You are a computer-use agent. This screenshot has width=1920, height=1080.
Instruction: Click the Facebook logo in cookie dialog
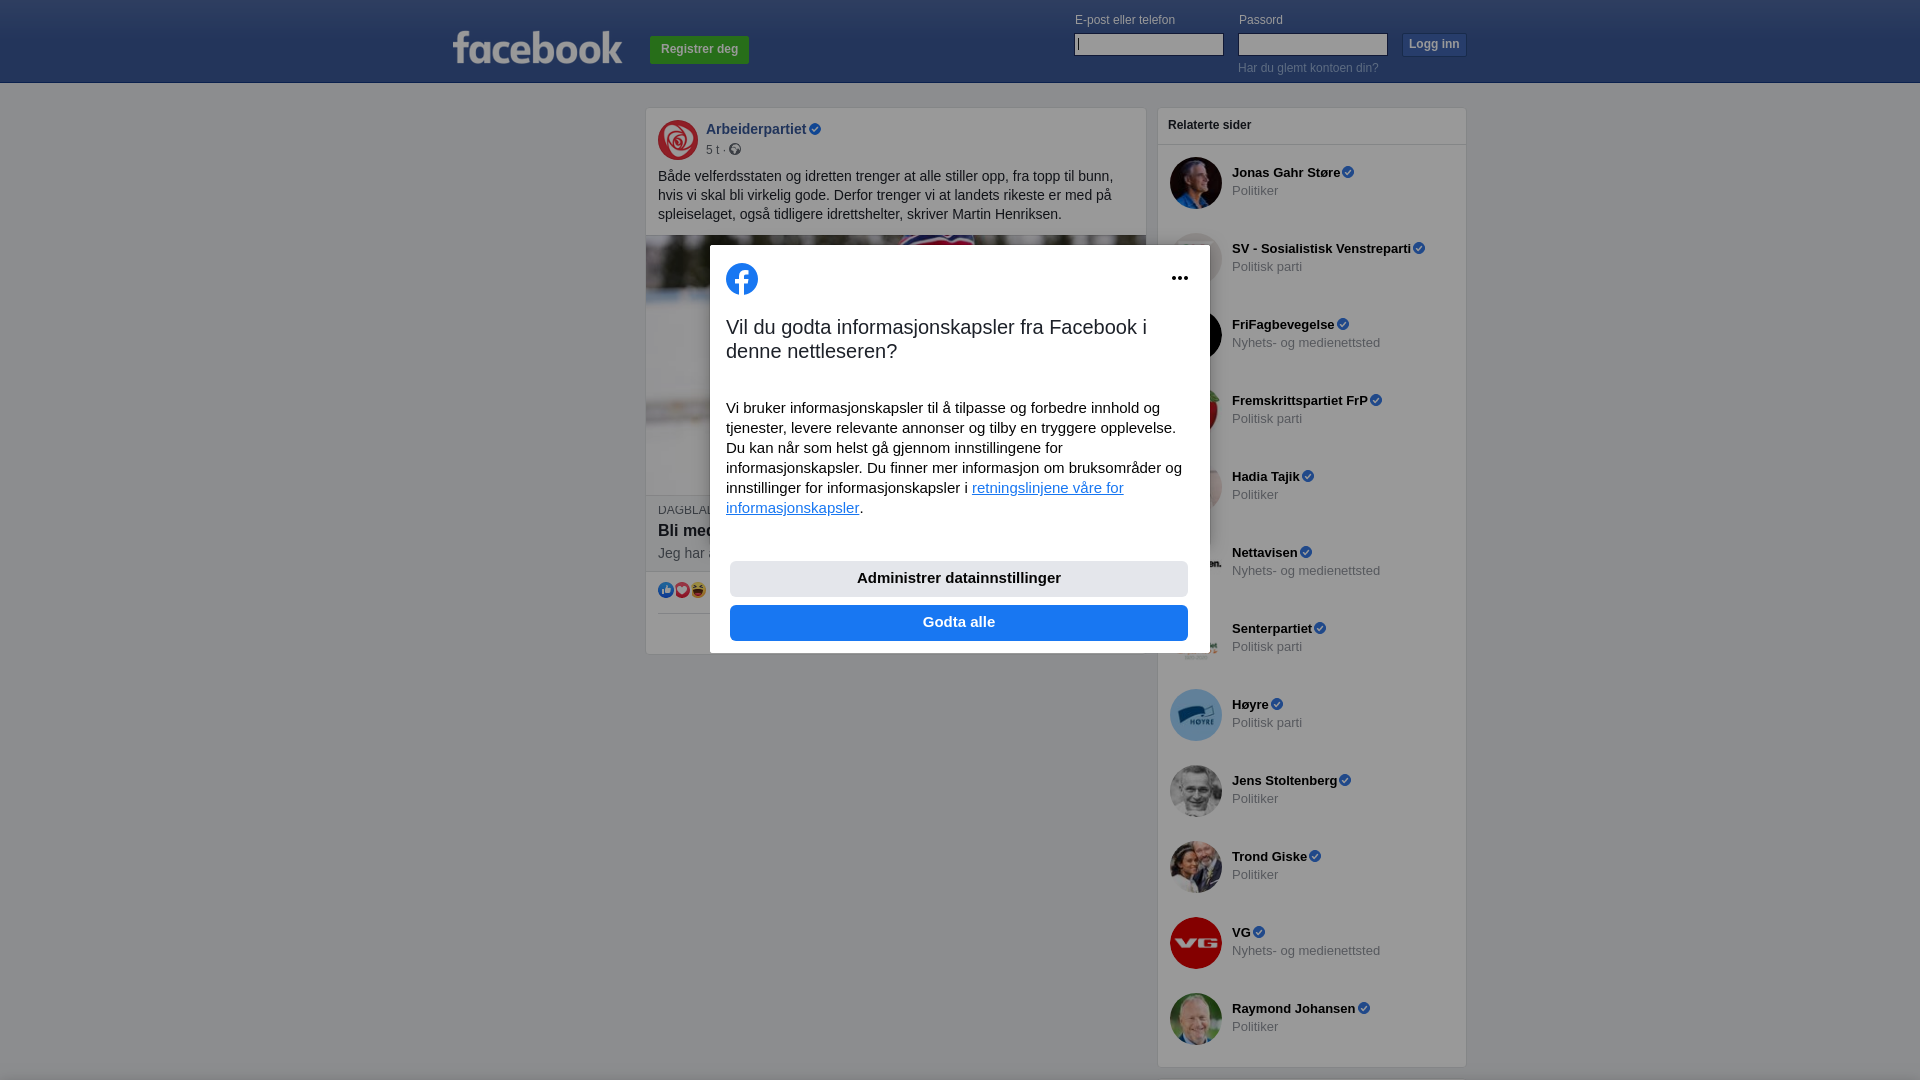[742, 279]
